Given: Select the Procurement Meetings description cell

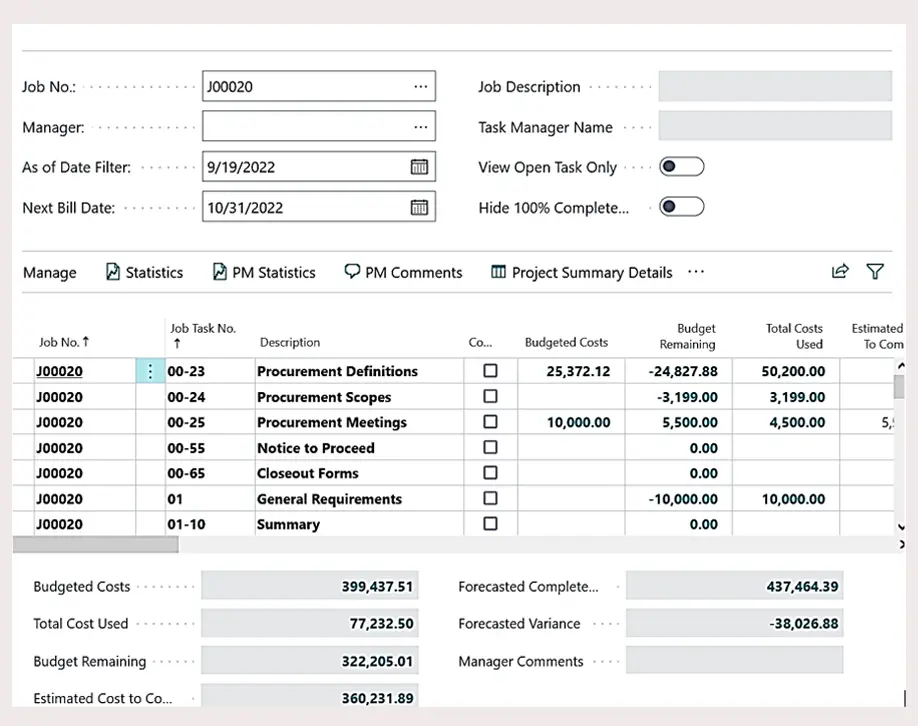Looking at the screenshot, I should [359, 422].
